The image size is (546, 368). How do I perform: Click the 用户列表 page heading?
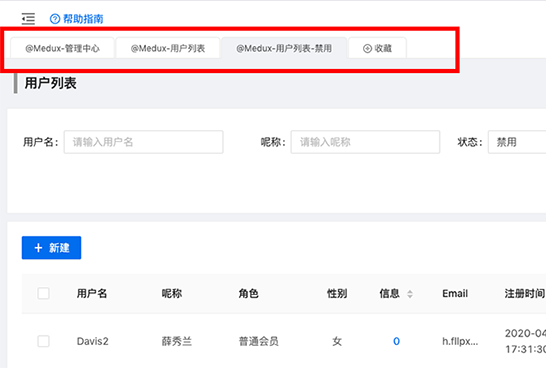coord(50,83)
